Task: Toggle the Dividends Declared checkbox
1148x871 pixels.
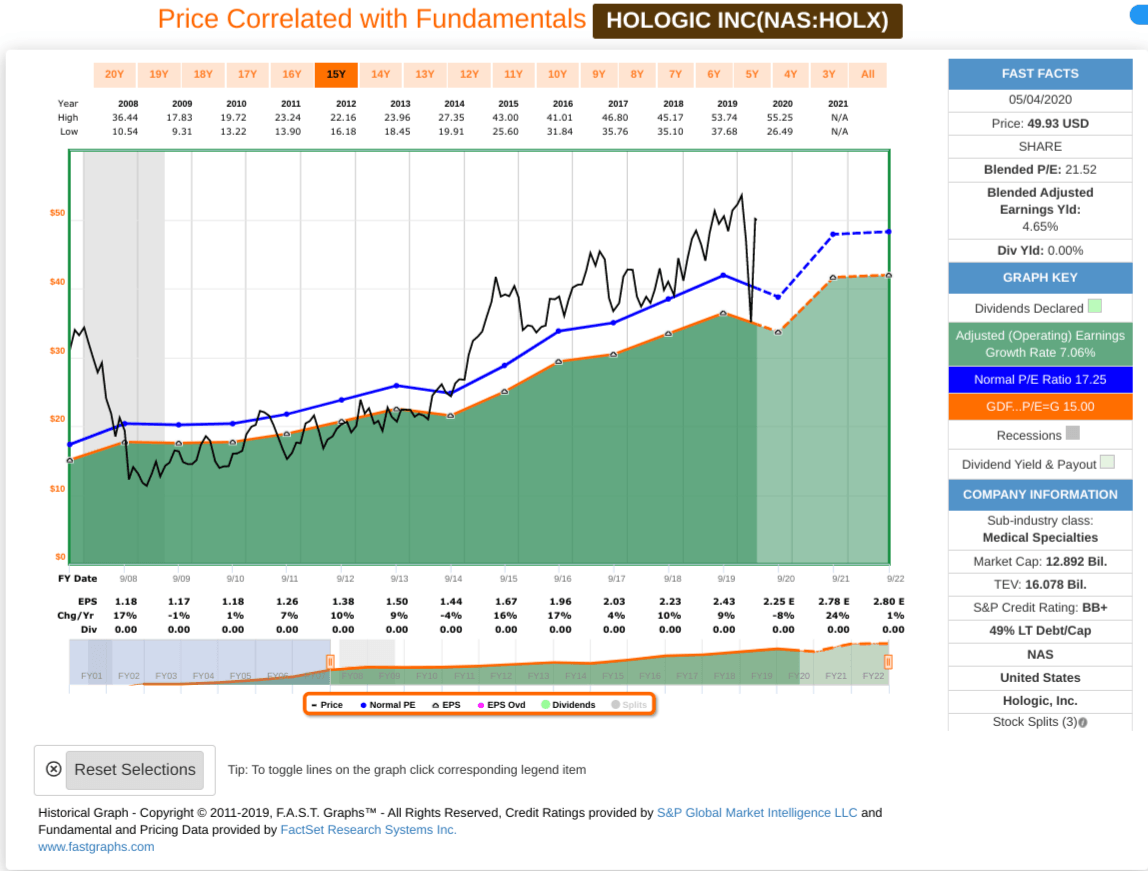Action: pos(1095,306)
